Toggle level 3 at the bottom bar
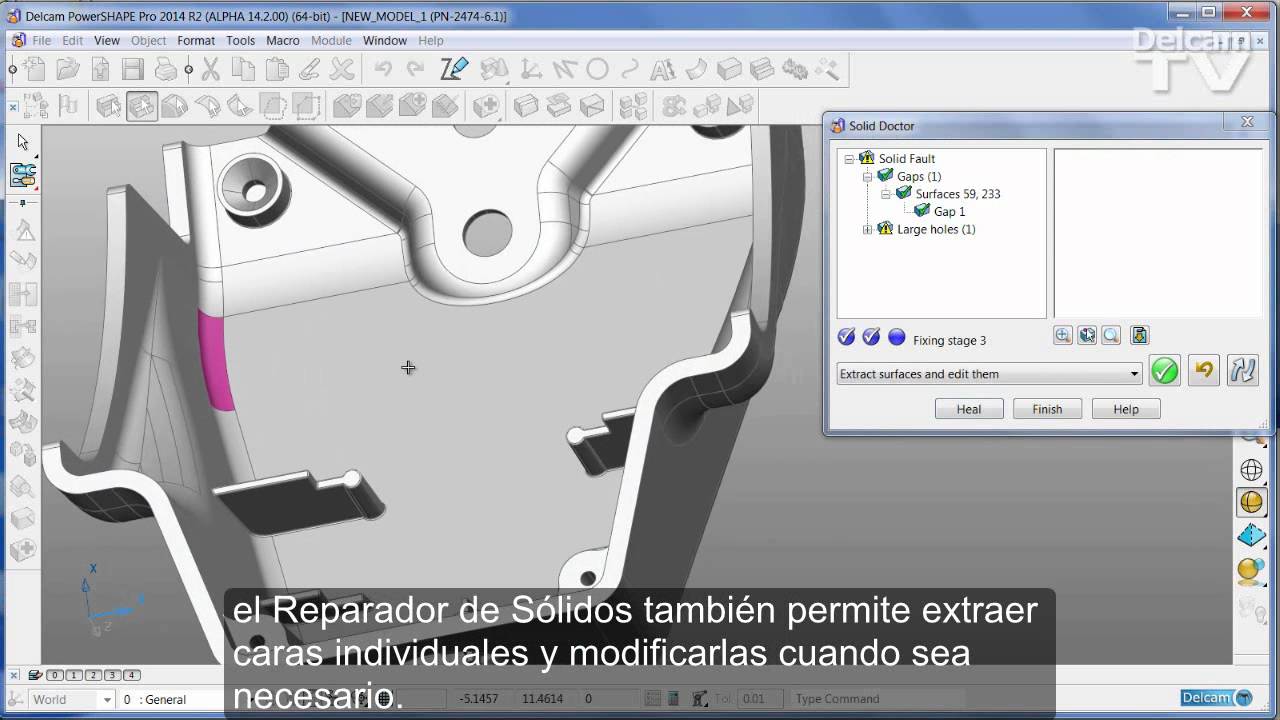This screenshot has height=720, width=1280. tap(112, 675)
